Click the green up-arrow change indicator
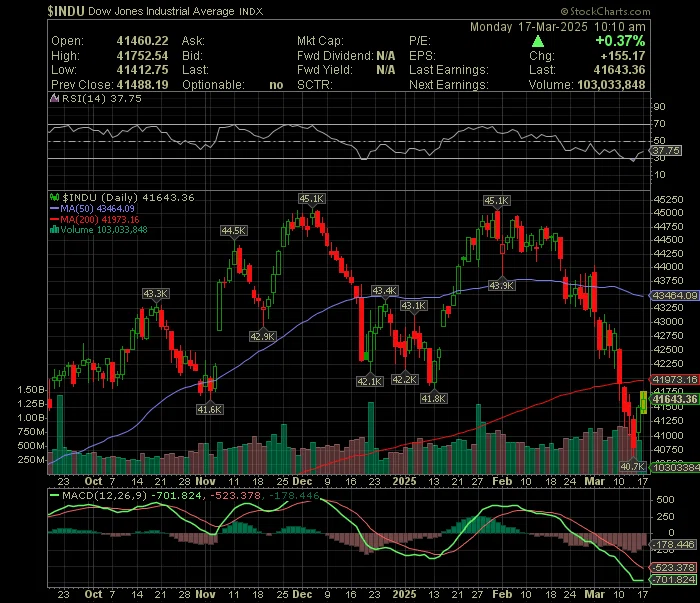The image size is (700, 603). pyautogui.click(x=538, y=42)
